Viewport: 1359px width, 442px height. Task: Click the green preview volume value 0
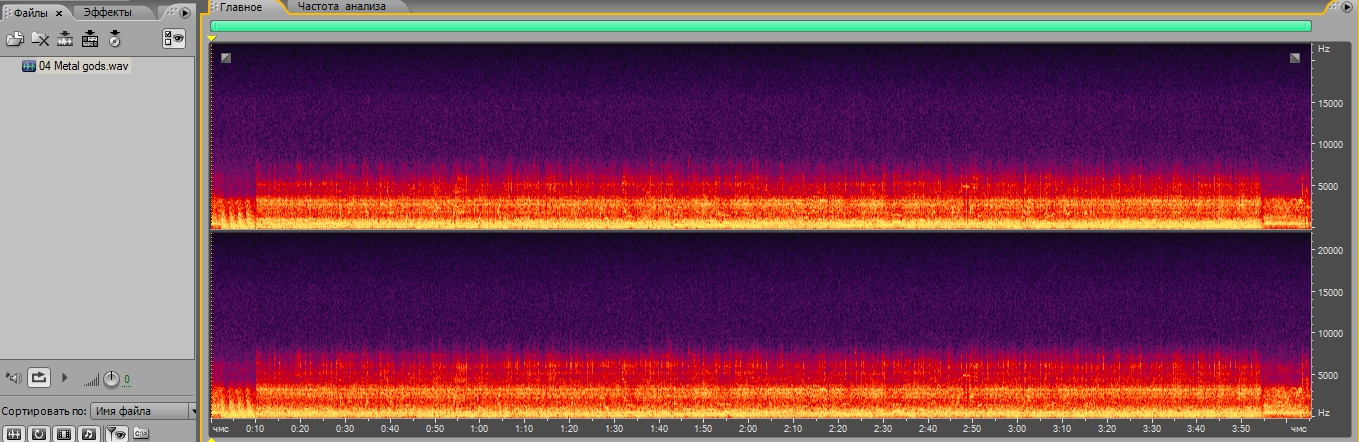126,379
